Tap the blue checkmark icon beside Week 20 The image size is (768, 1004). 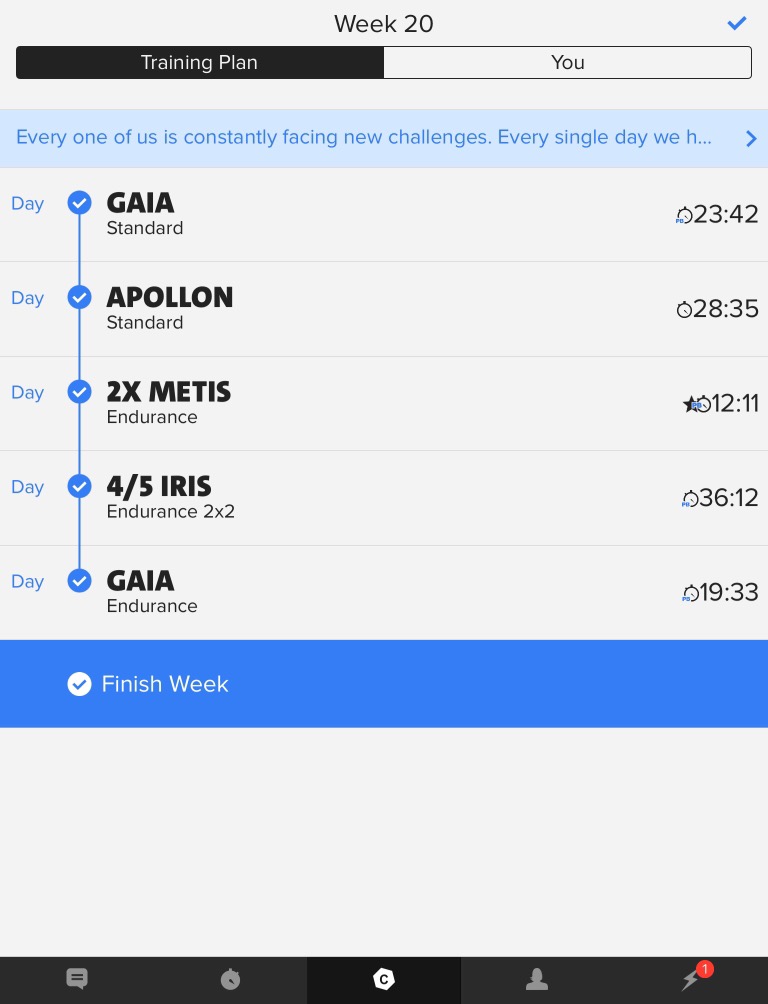737,23
